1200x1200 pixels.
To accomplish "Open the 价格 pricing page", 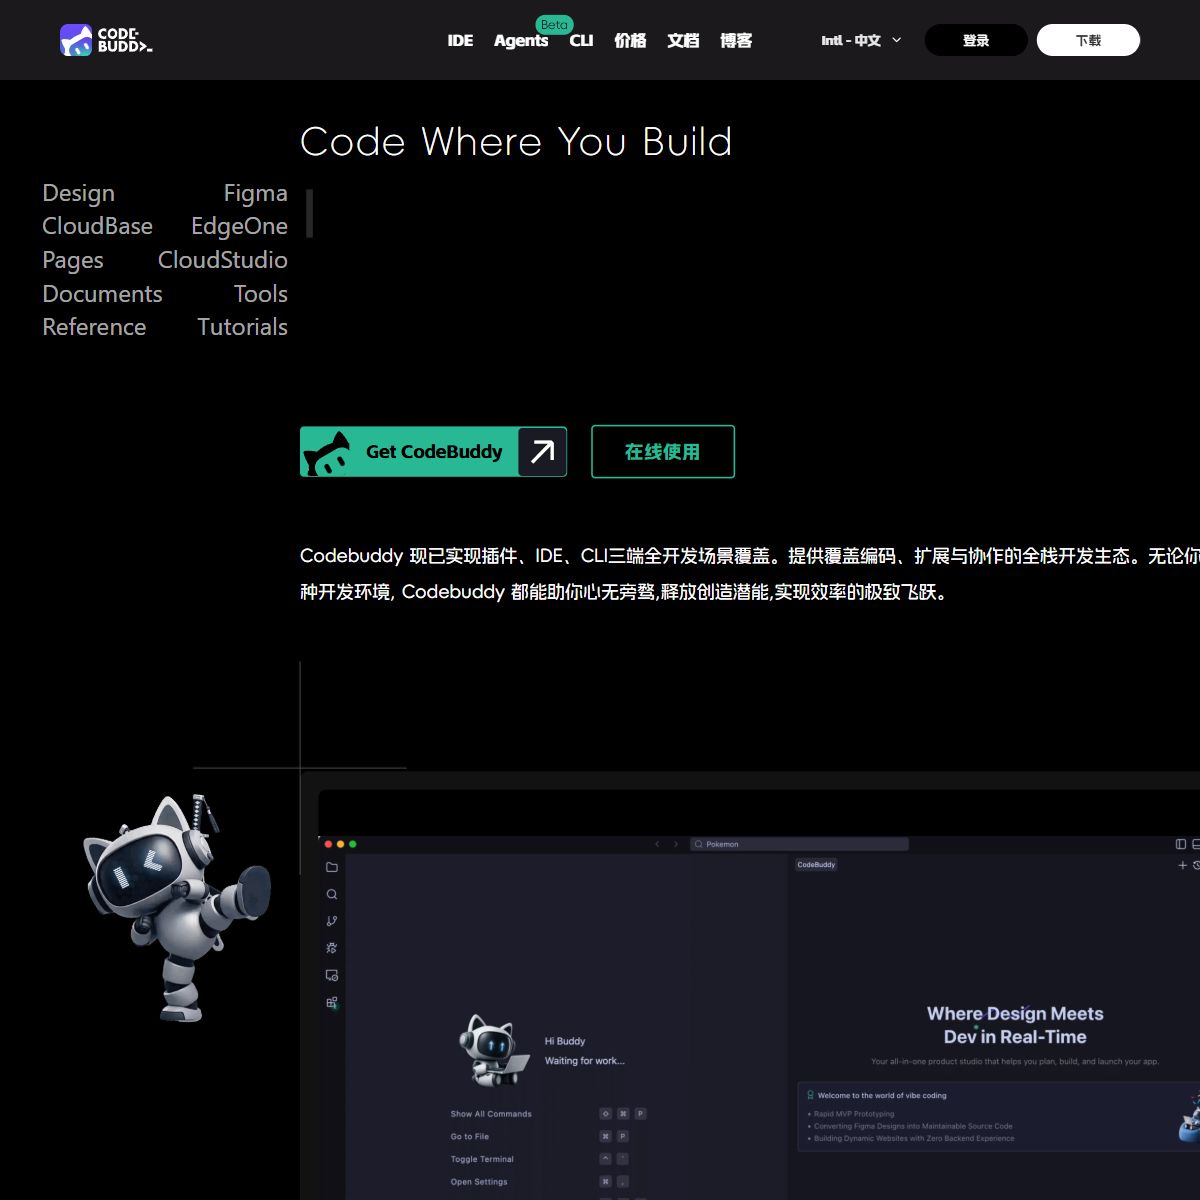I will [630, 40].
